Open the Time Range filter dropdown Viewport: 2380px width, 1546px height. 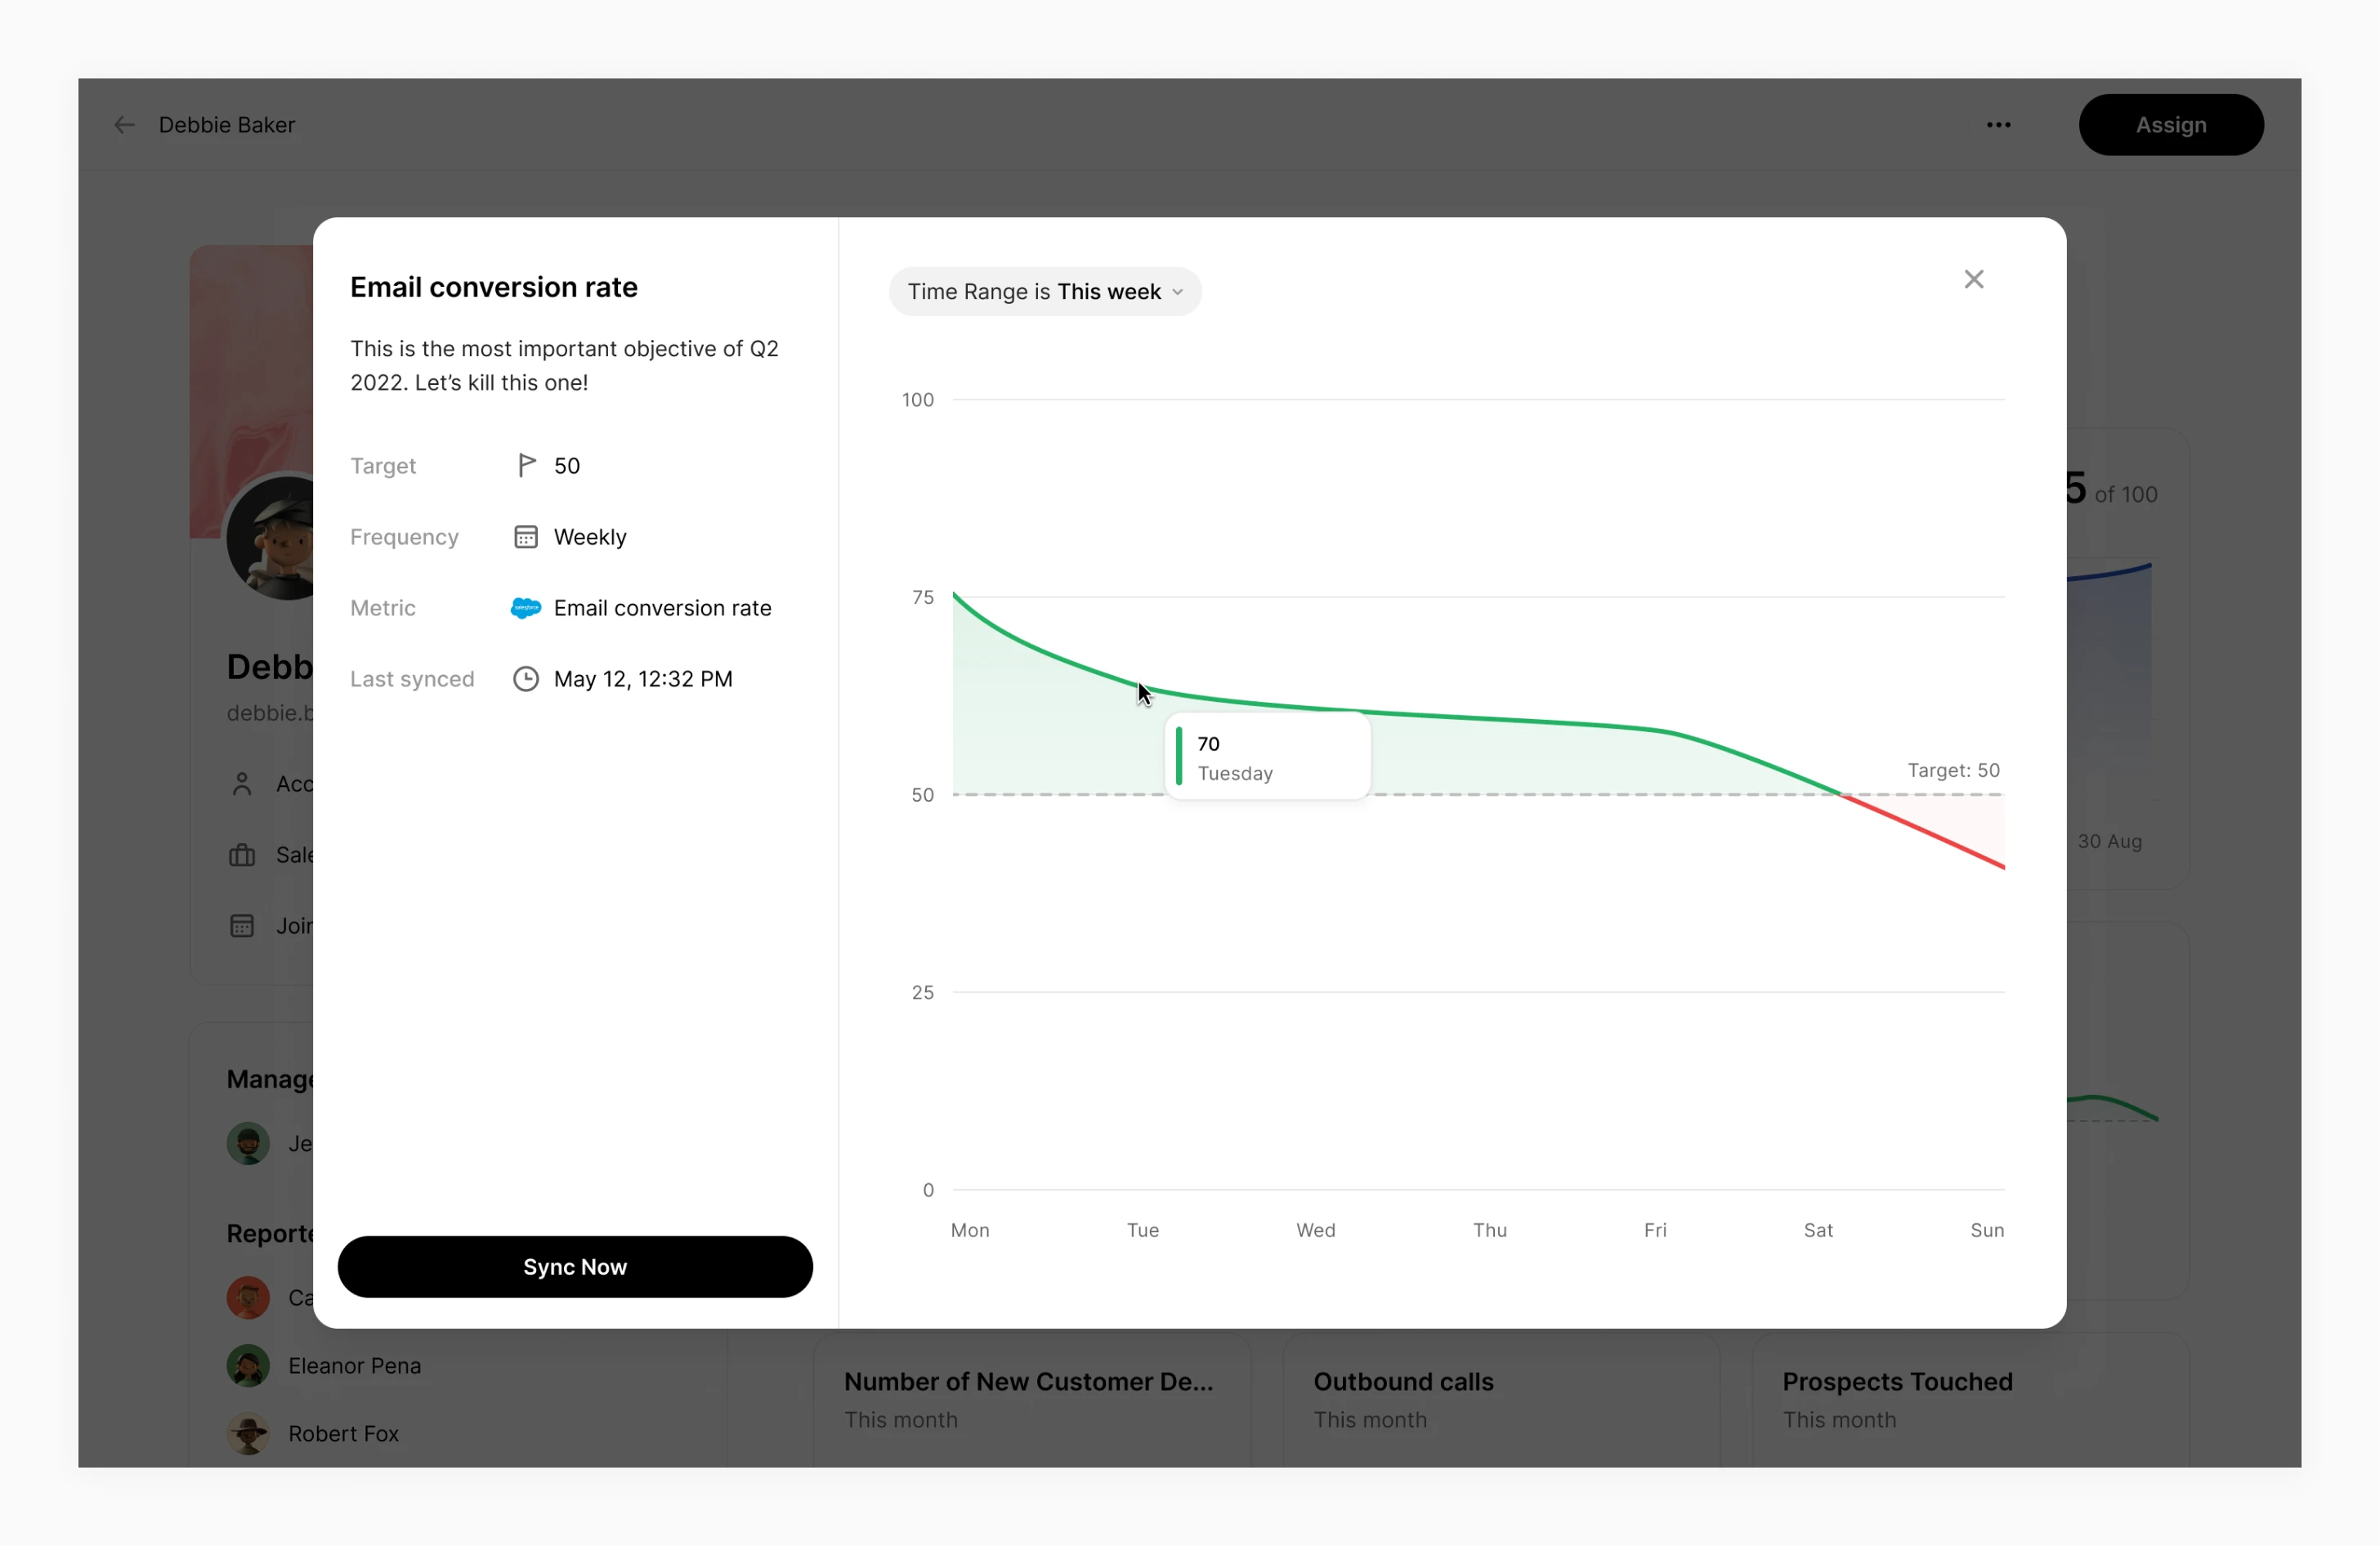point(1044,292)
